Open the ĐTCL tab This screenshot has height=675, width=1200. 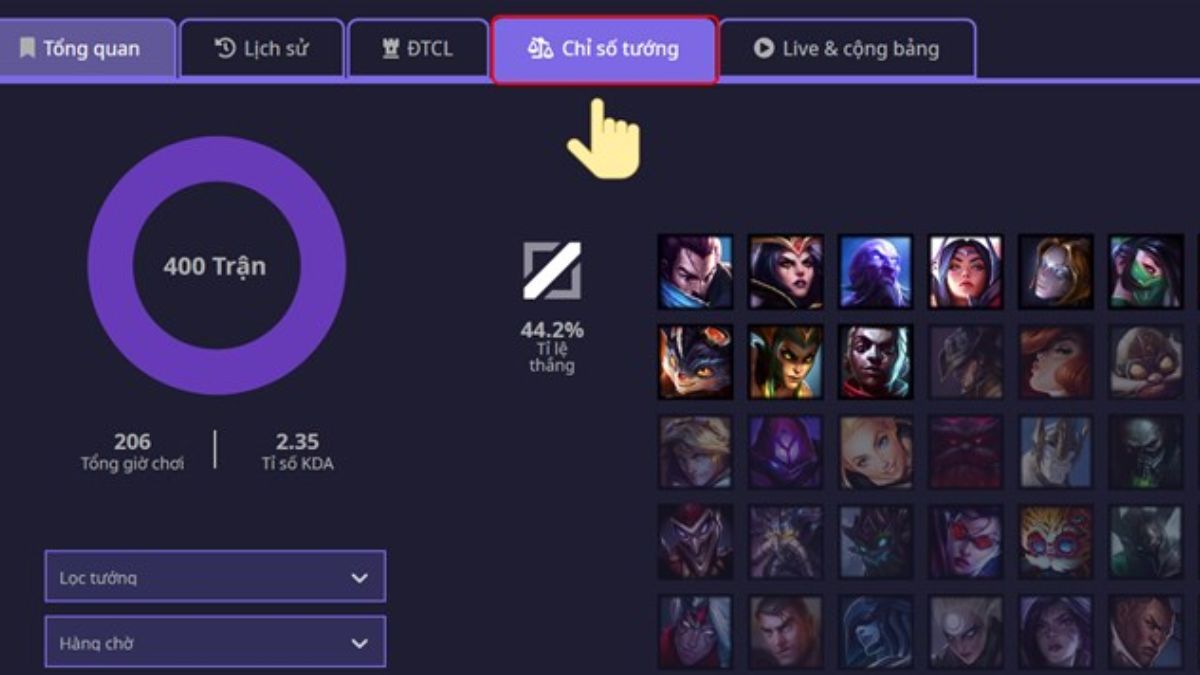click(417, 48)
